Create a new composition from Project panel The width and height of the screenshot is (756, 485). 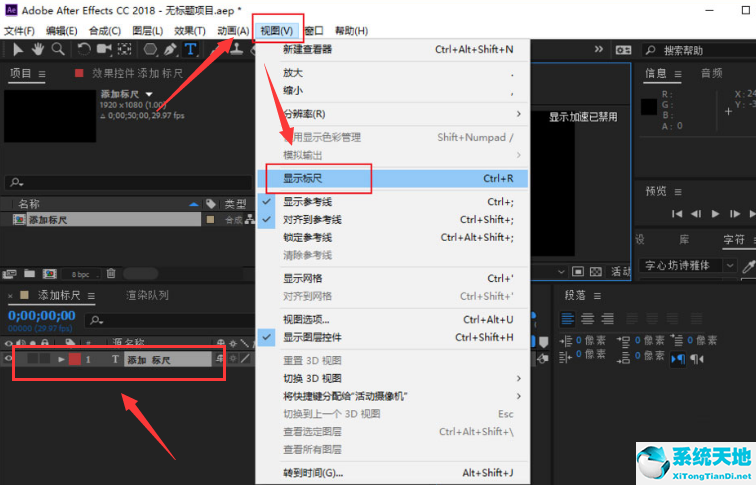coord(50,274)
